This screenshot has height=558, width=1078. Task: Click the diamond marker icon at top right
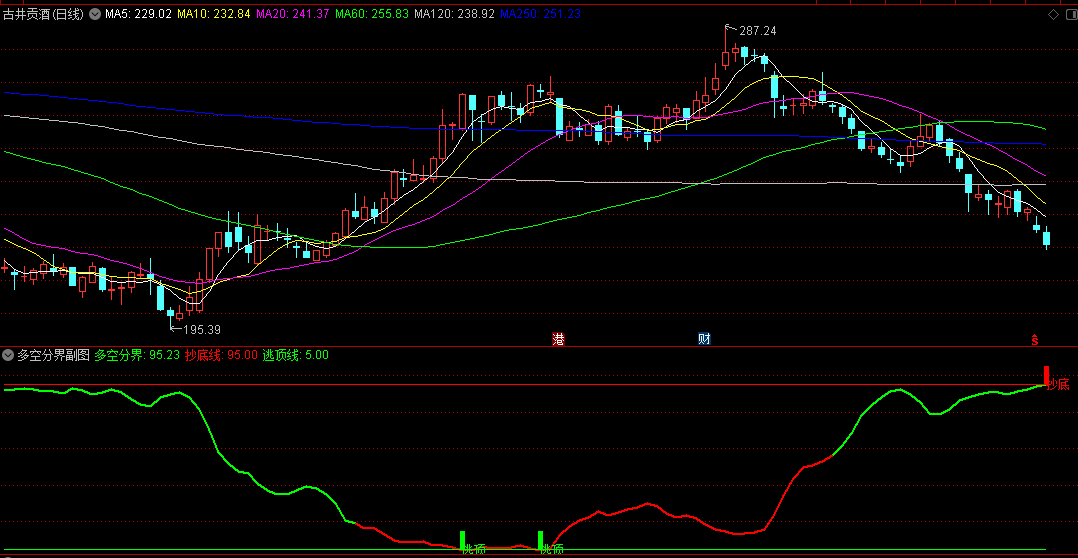pos(1053,14)
